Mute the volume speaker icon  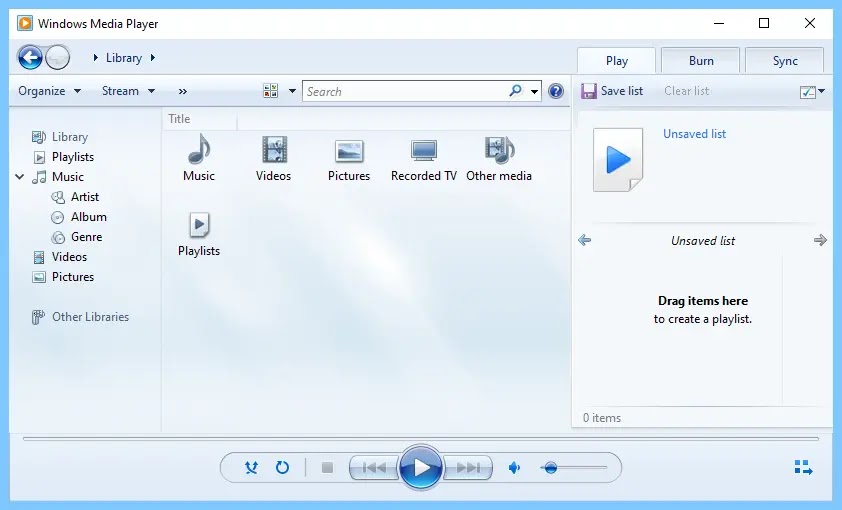514,468
